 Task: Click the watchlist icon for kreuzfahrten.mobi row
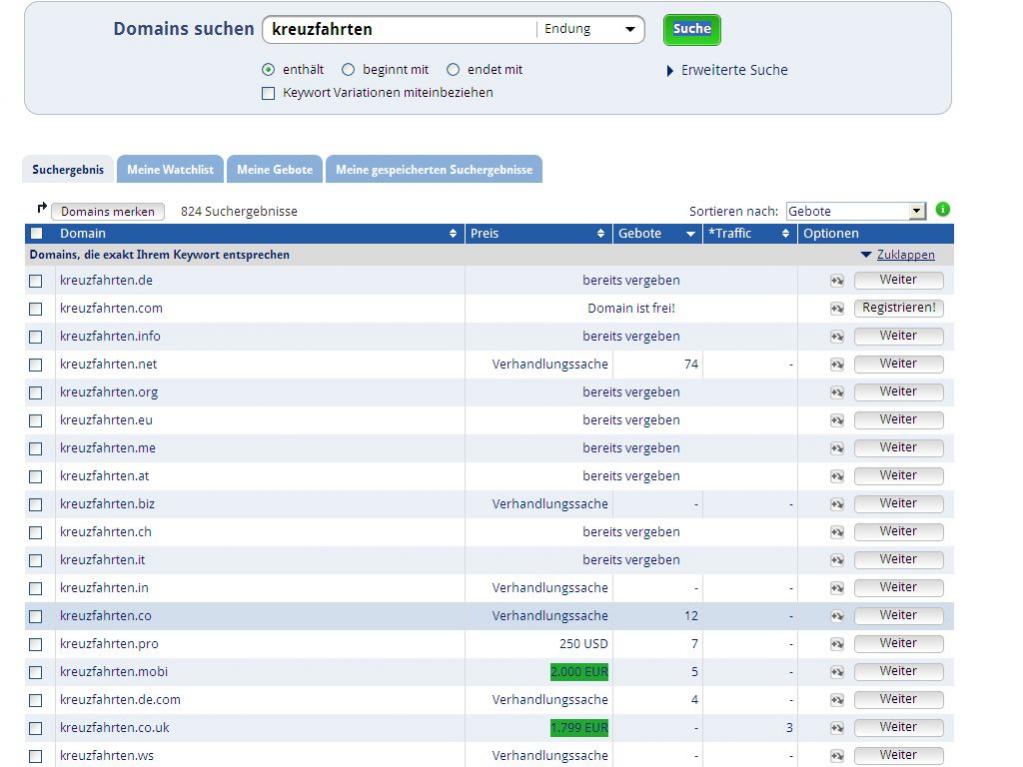click(x=836, y=672)
